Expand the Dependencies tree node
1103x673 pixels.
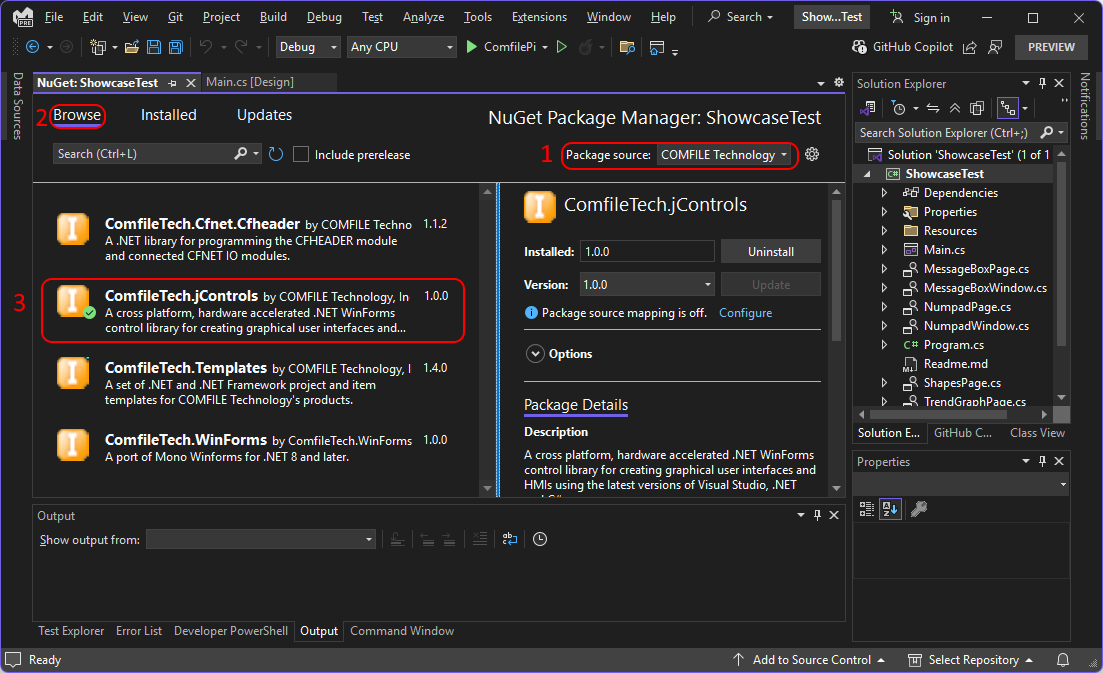pos(884,193)
